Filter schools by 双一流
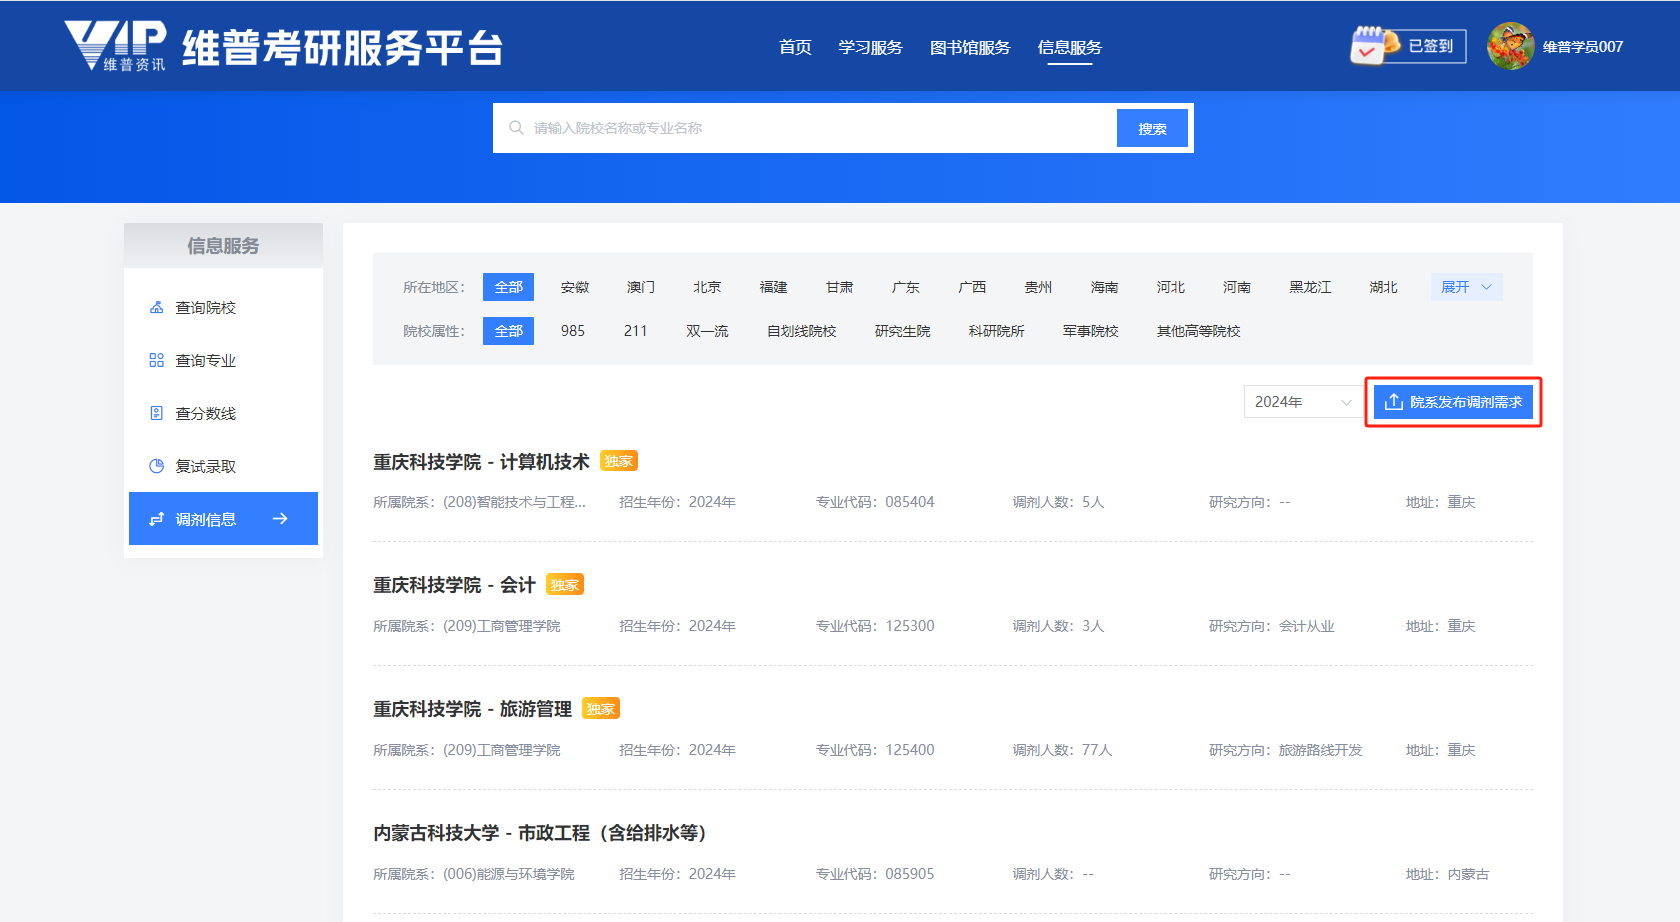Viewport: 1680px width, 922px height. pyautogui.click(x=707, y=331)
